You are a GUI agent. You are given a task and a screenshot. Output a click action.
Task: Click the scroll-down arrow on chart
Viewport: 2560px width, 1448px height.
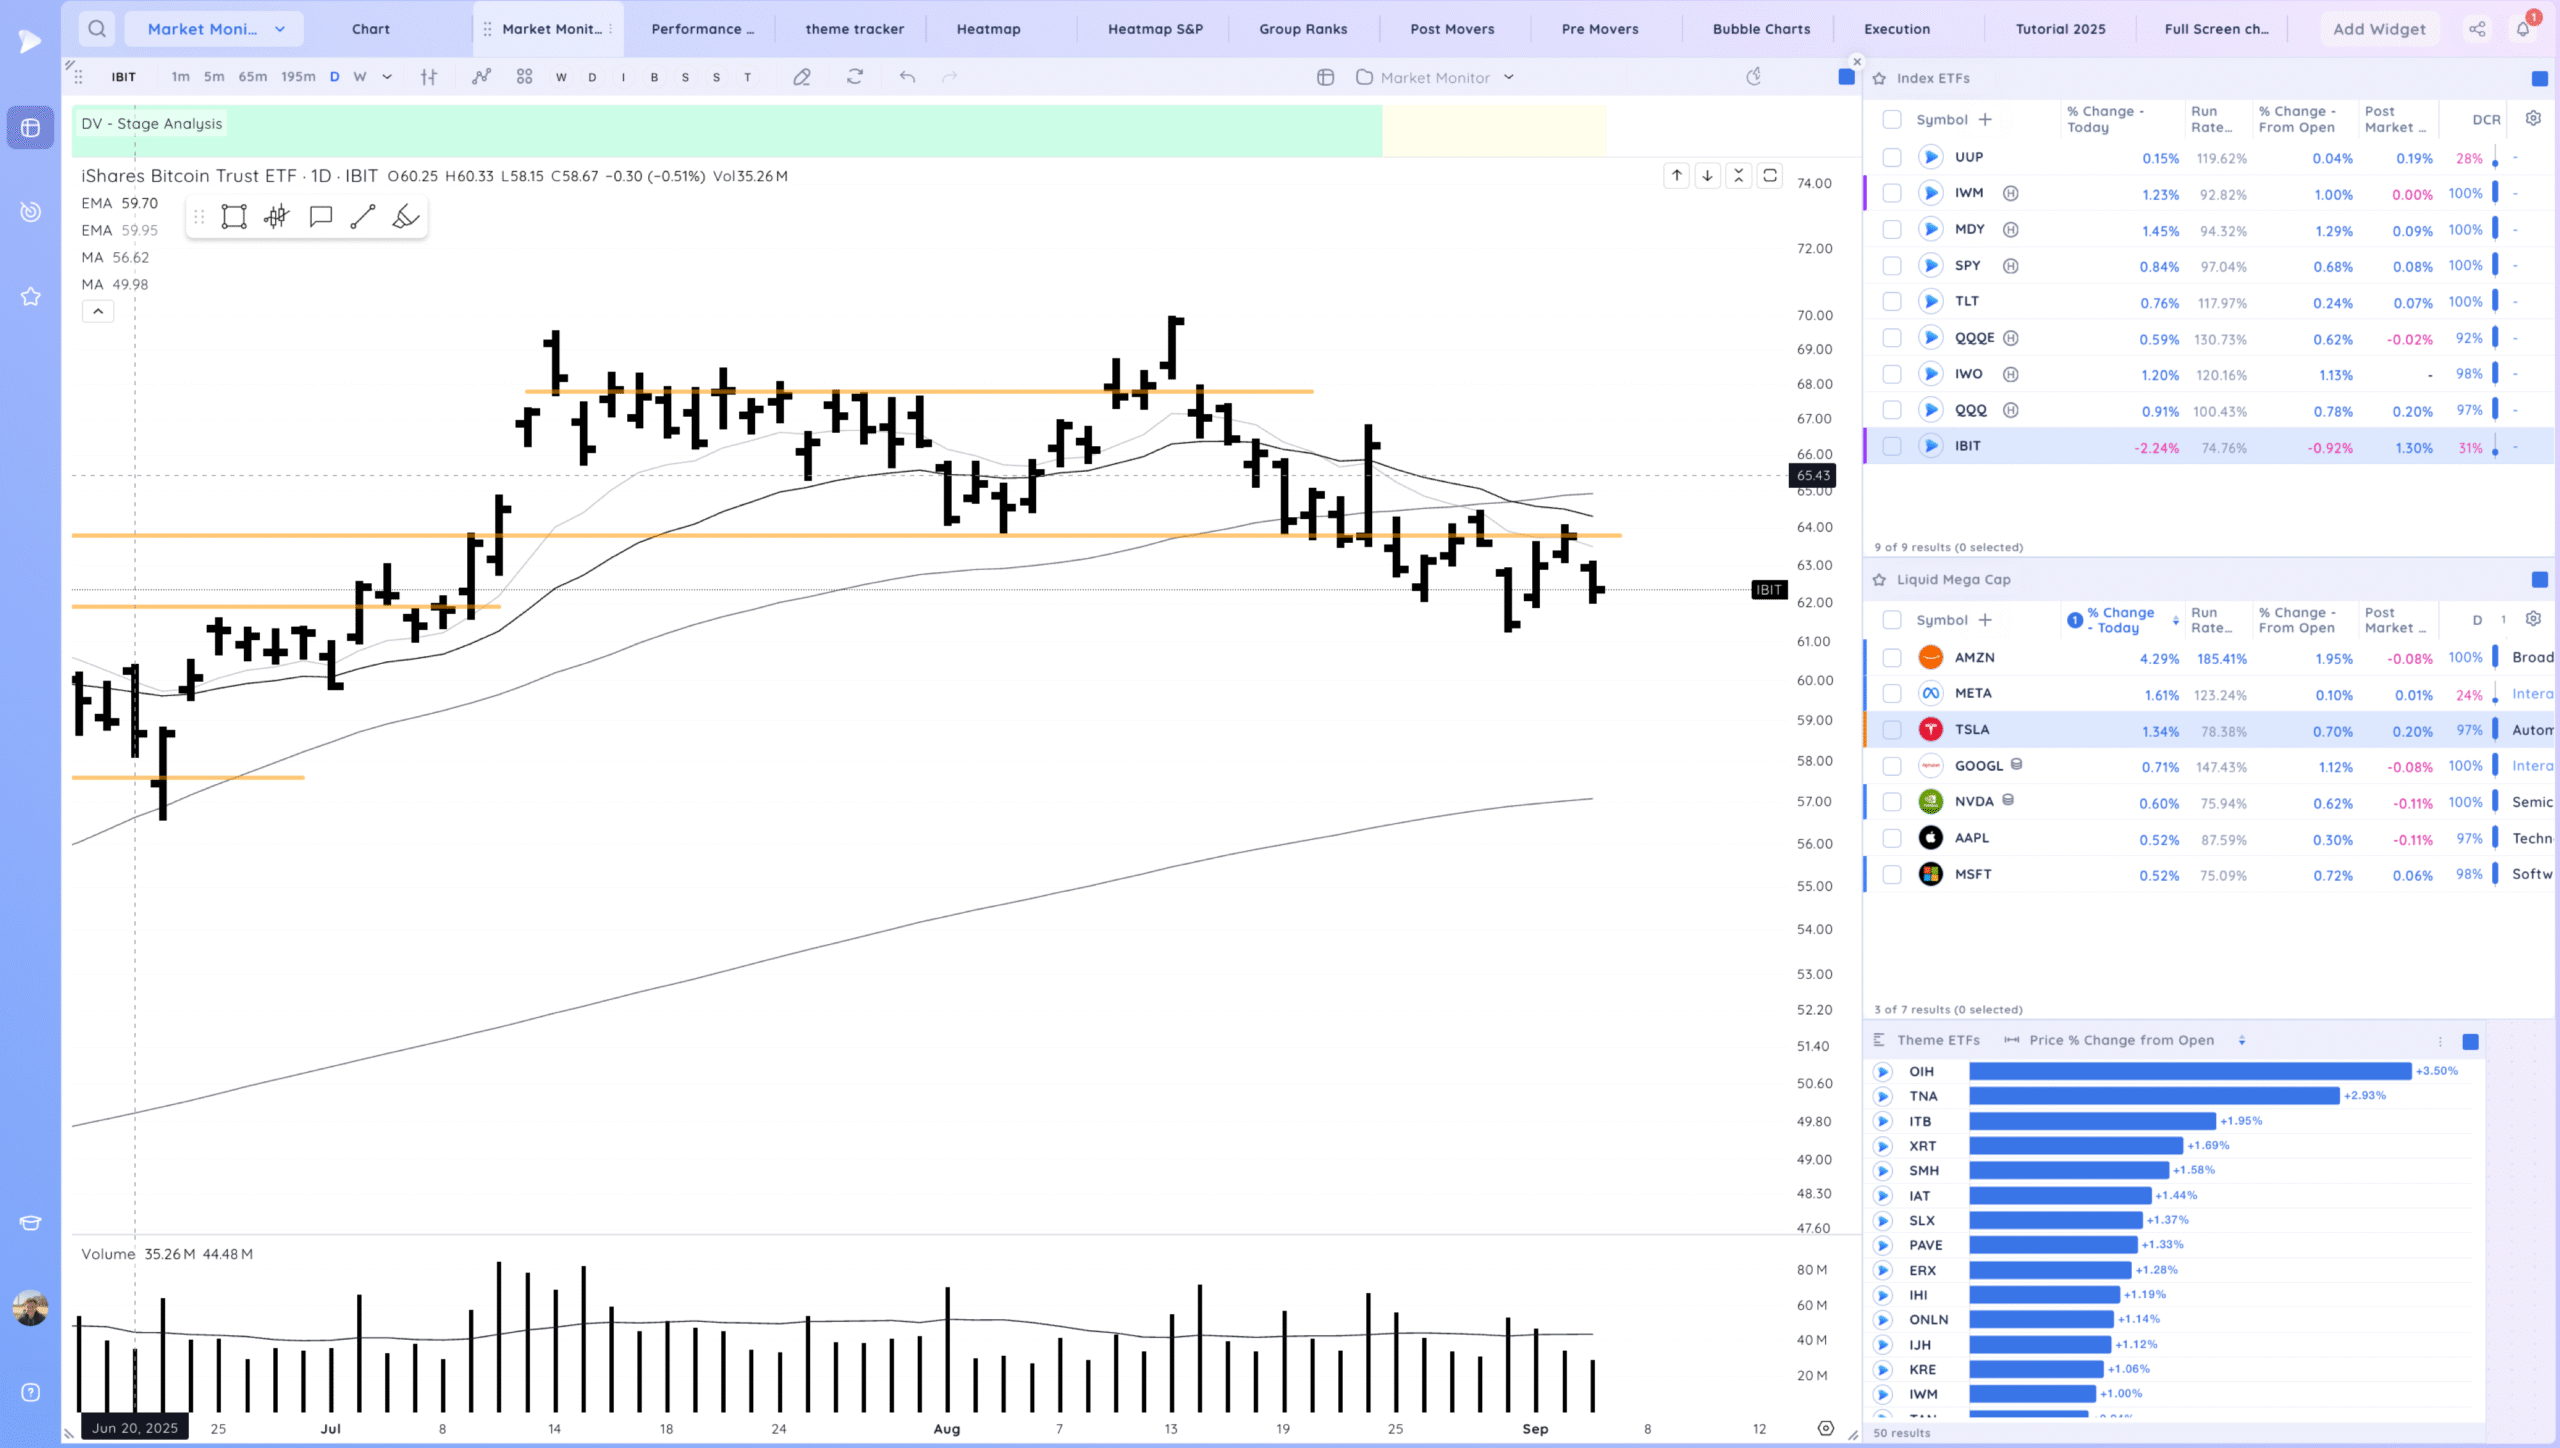click(x=1708, y=176)
